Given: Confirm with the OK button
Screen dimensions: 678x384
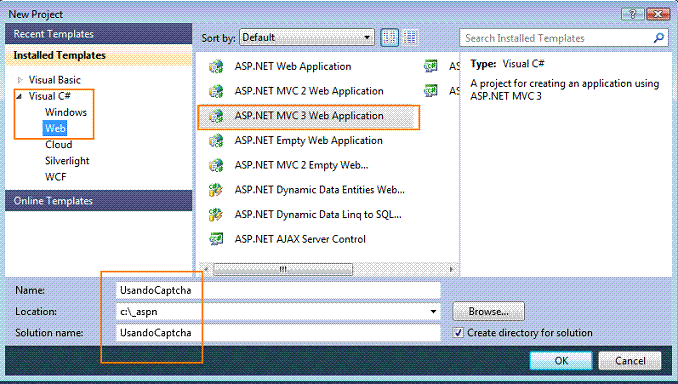Looking at the screenshot, I should [x=561, y=360].
